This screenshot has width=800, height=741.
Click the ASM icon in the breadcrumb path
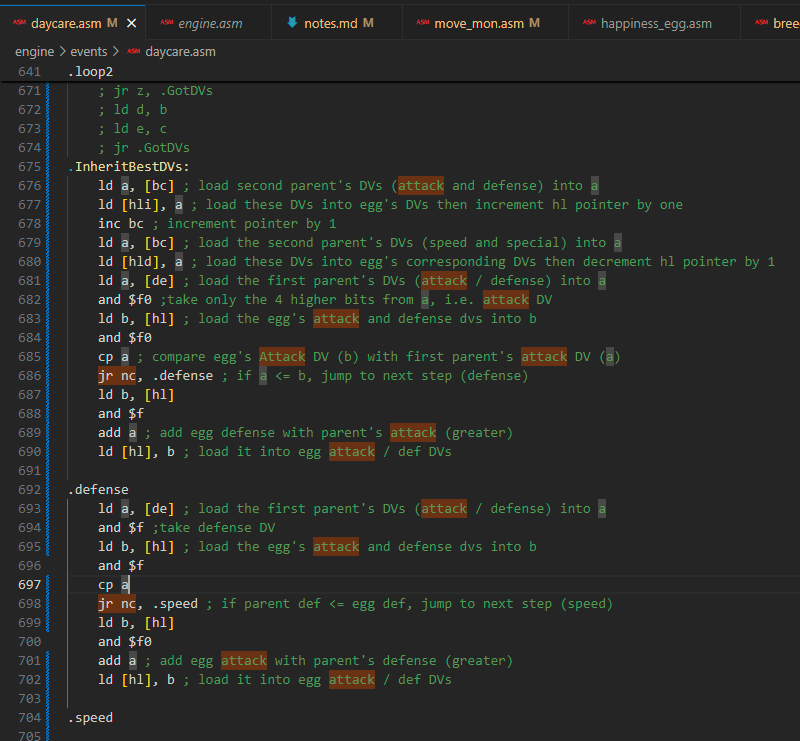coord(133,51)
